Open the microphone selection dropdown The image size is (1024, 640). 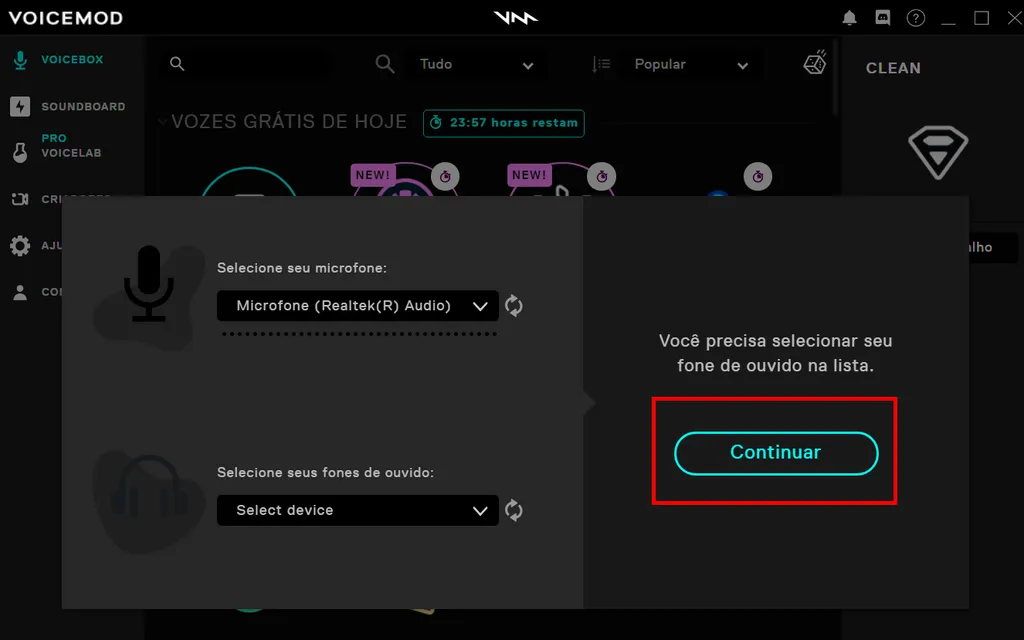click(x=357, y=306)
